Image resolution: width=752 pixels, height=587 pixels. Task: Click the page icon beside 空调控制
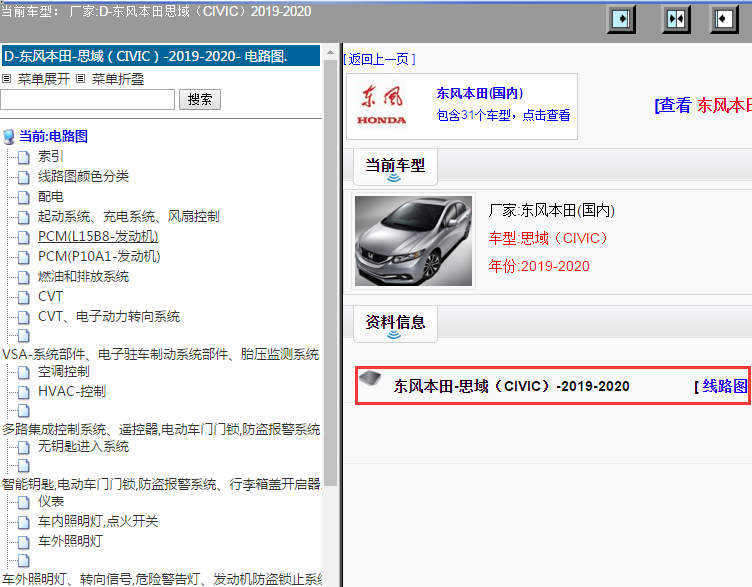[x=24, y=372]
